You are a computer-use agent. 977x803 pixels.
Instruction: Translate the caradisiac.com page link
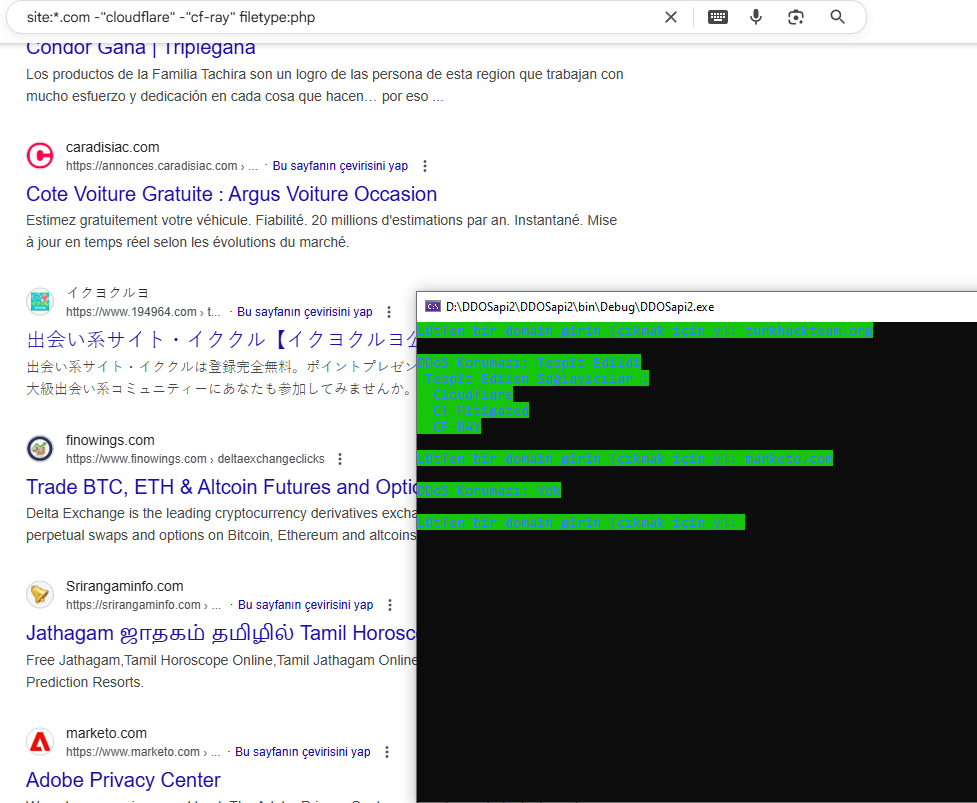point(340,166)
